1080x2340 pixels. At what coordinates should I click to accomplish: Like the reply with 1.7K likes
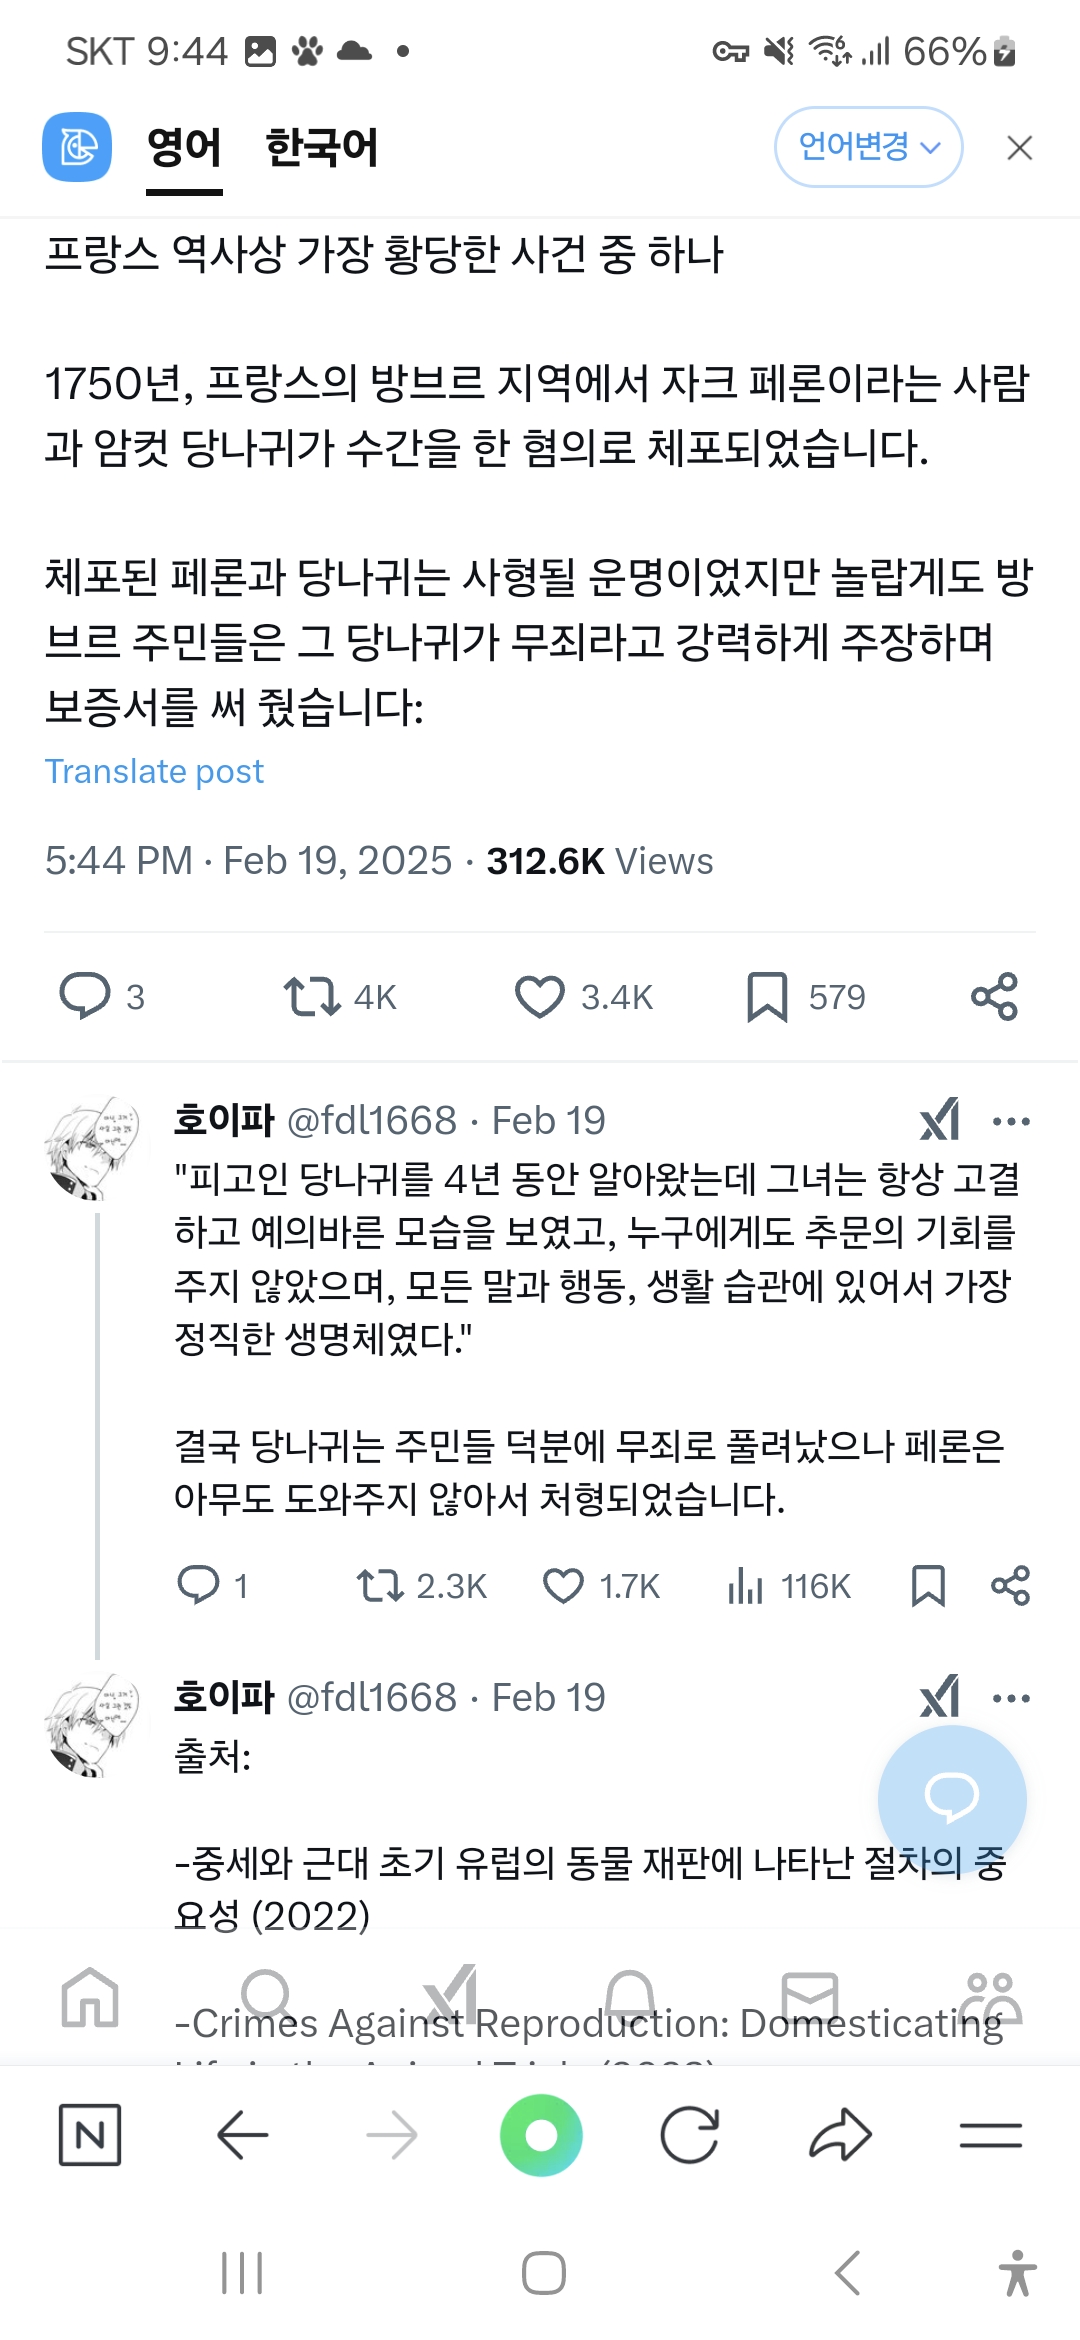tap(564, 1586)
